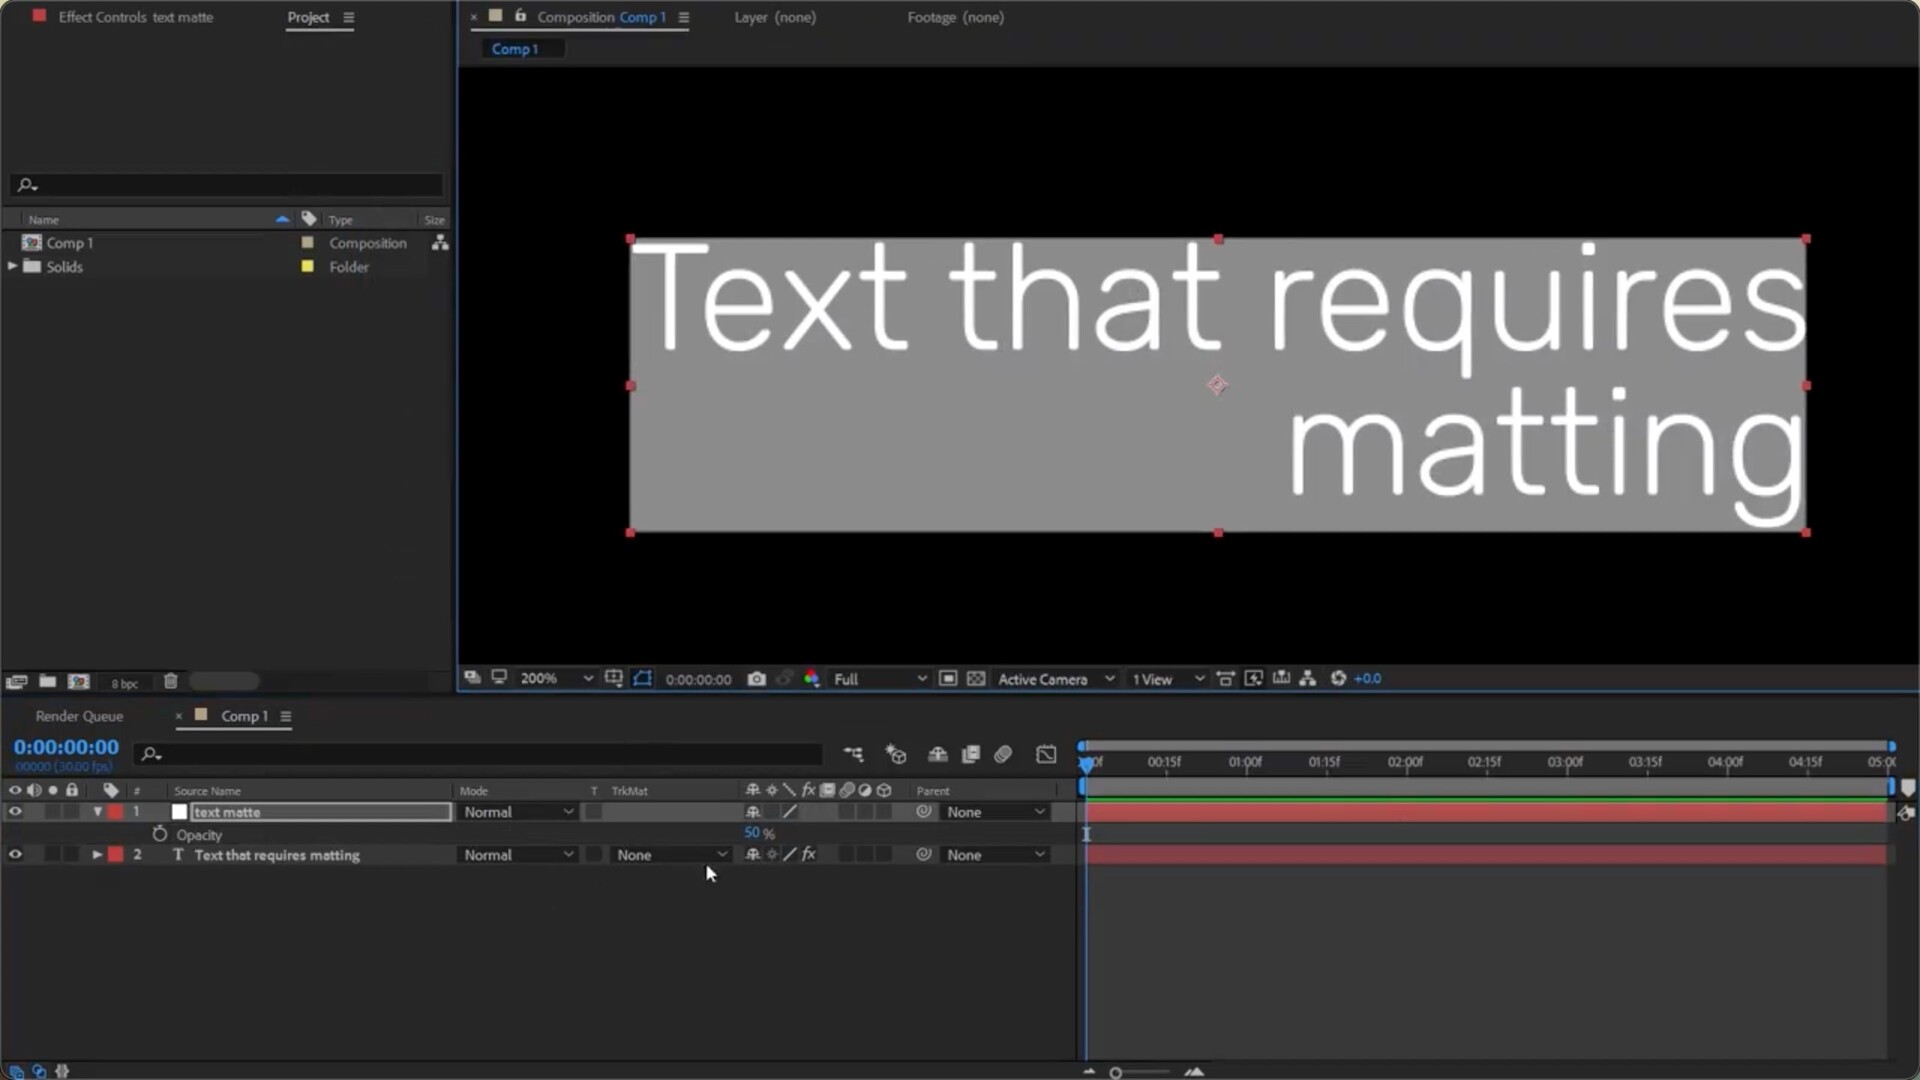This screenshot has width=1920, height=1080.
Task: Click the current timecode 0:00:00:00 in timeline
Action: [x=66, y=747]
